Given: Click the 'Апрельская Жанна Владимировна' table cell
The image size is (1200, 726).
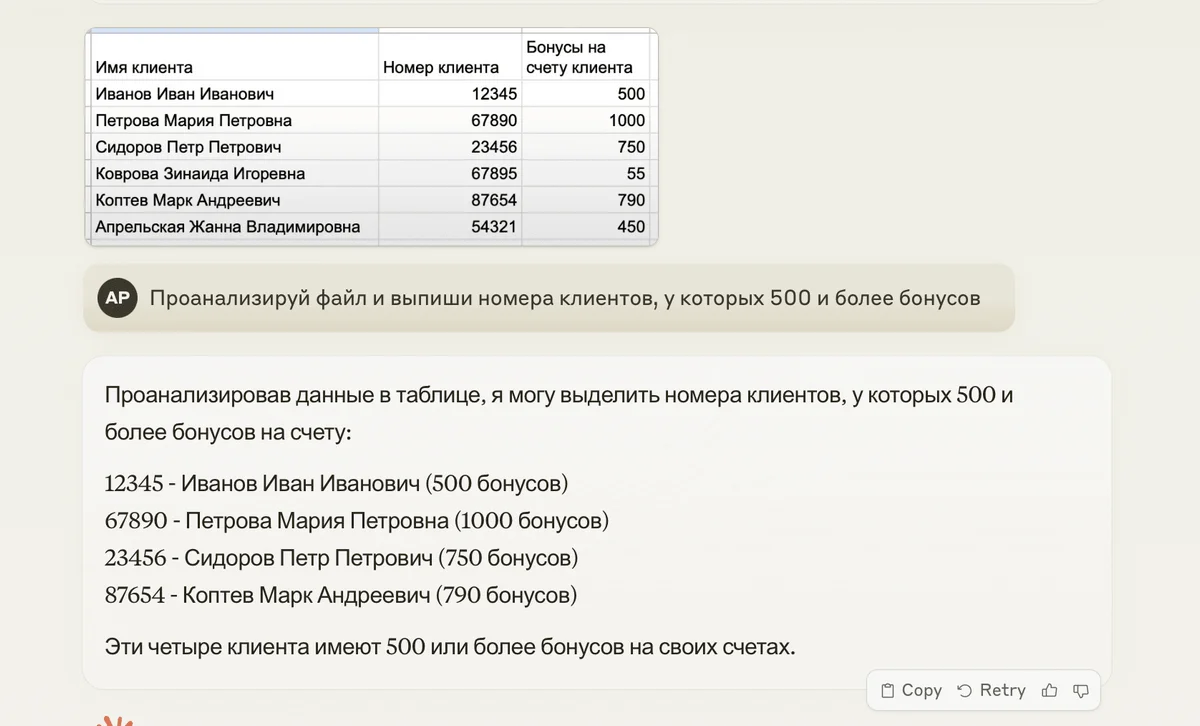Looking at the screenshot, I should [227, 227].
